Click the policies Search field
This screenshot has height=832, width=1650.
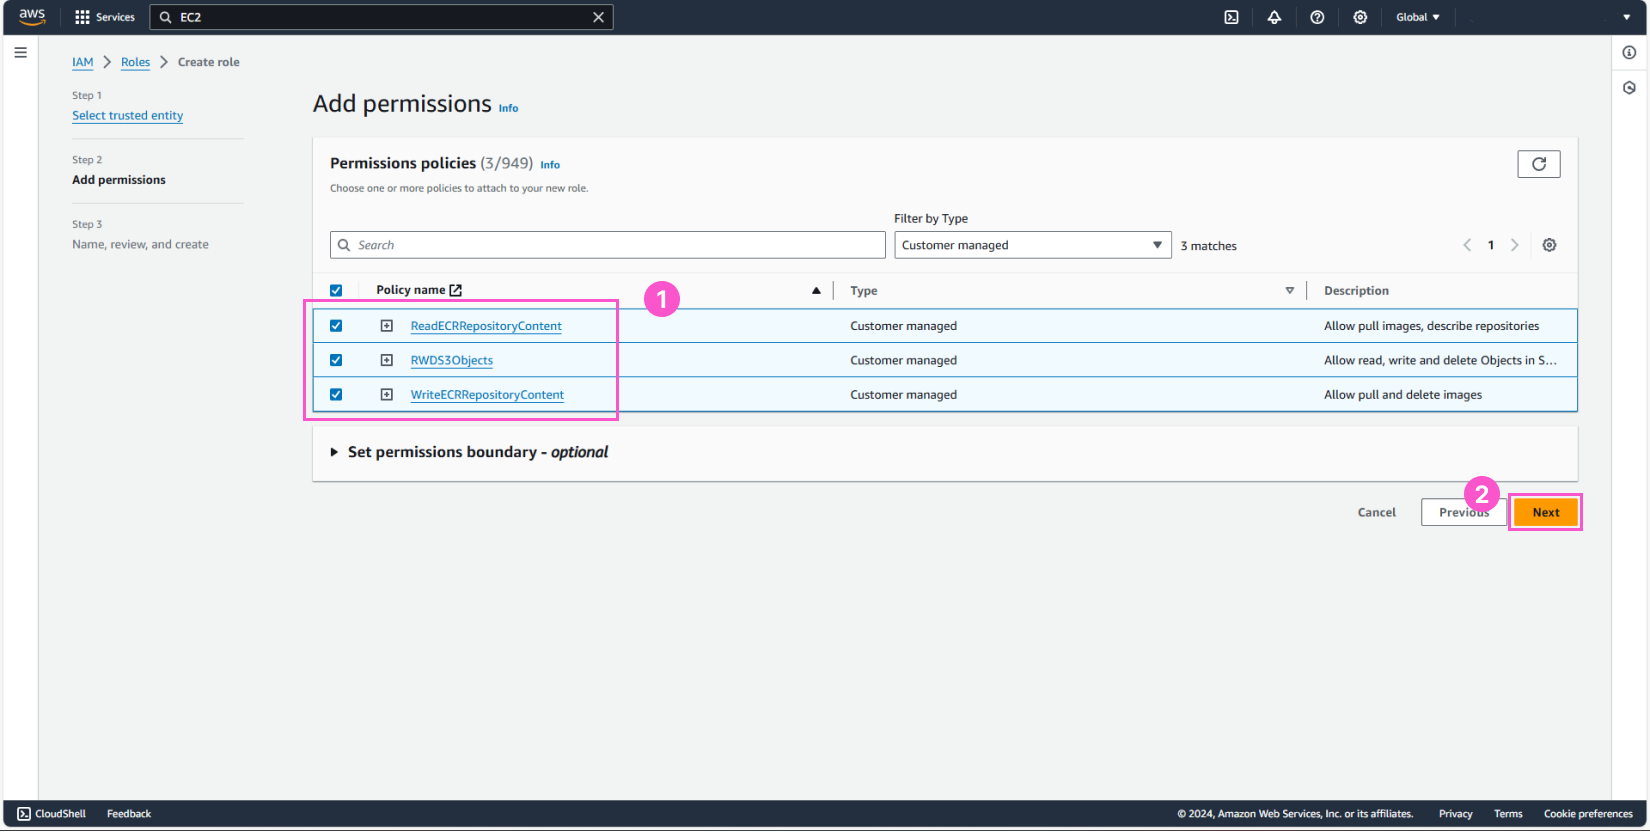(607, 245)
